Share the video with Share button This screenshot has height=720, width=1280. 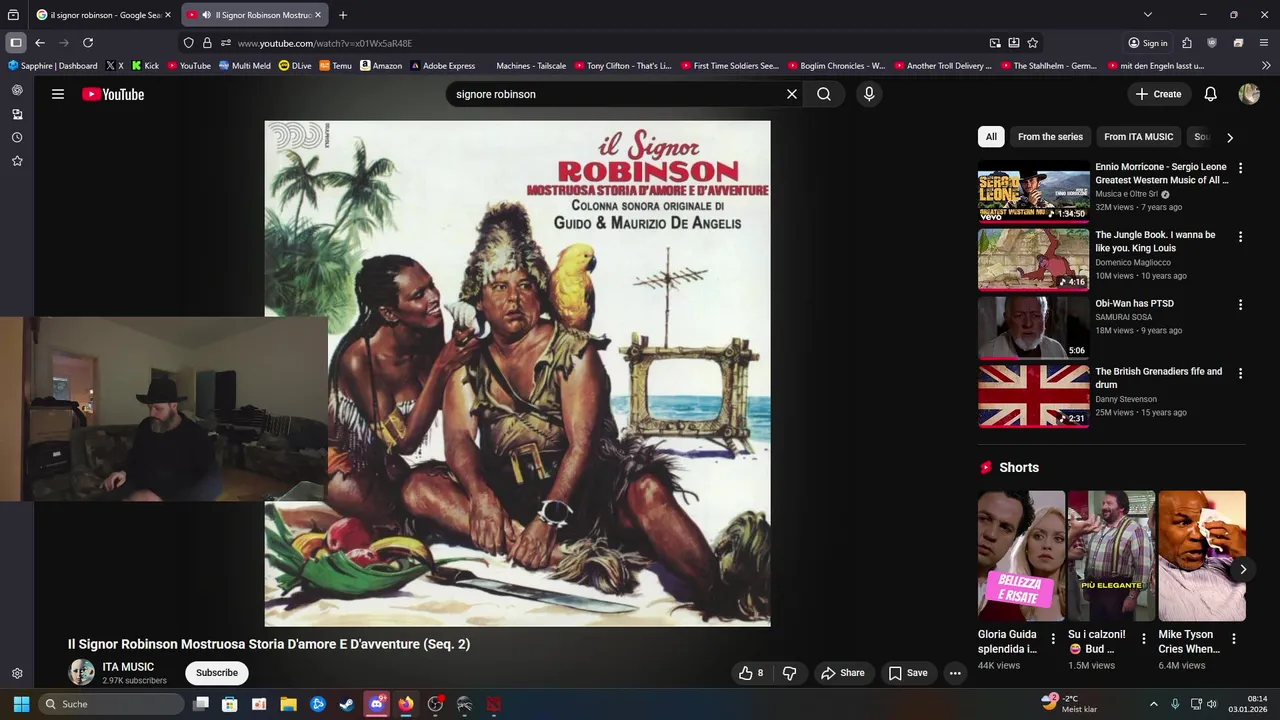(x=843, y=673)
